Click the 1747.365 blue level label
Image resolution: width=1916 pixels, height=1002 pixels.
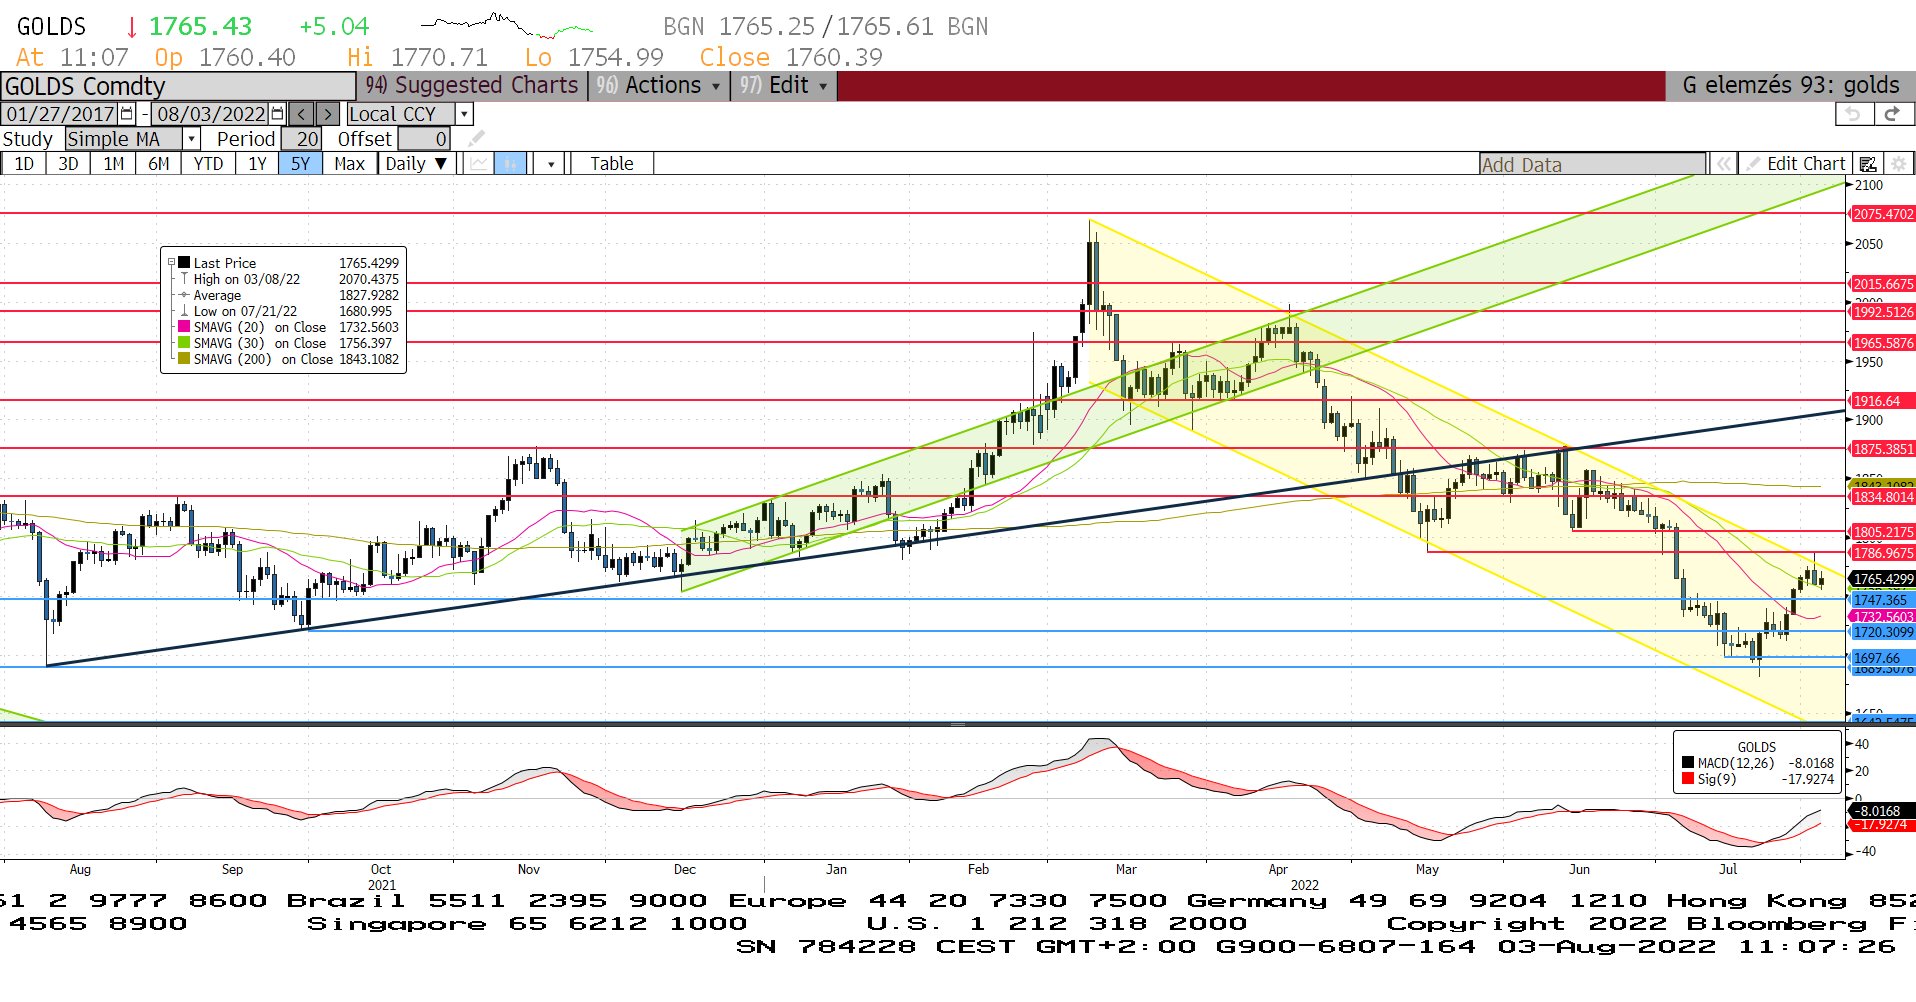[1883, 600]
